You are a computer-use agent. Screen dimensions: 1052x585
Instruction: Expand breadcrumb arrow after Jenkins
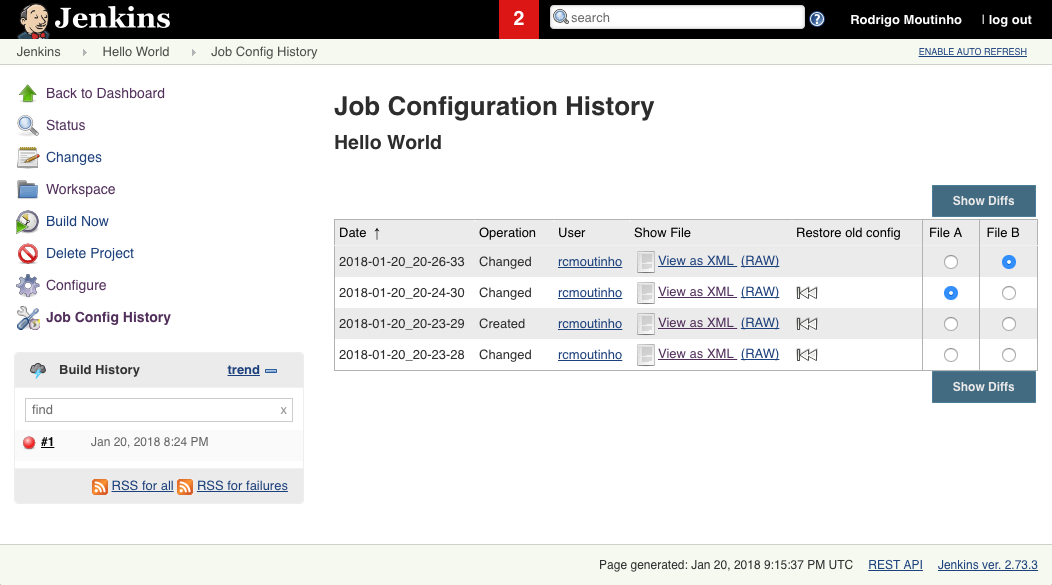click(84, 52)
